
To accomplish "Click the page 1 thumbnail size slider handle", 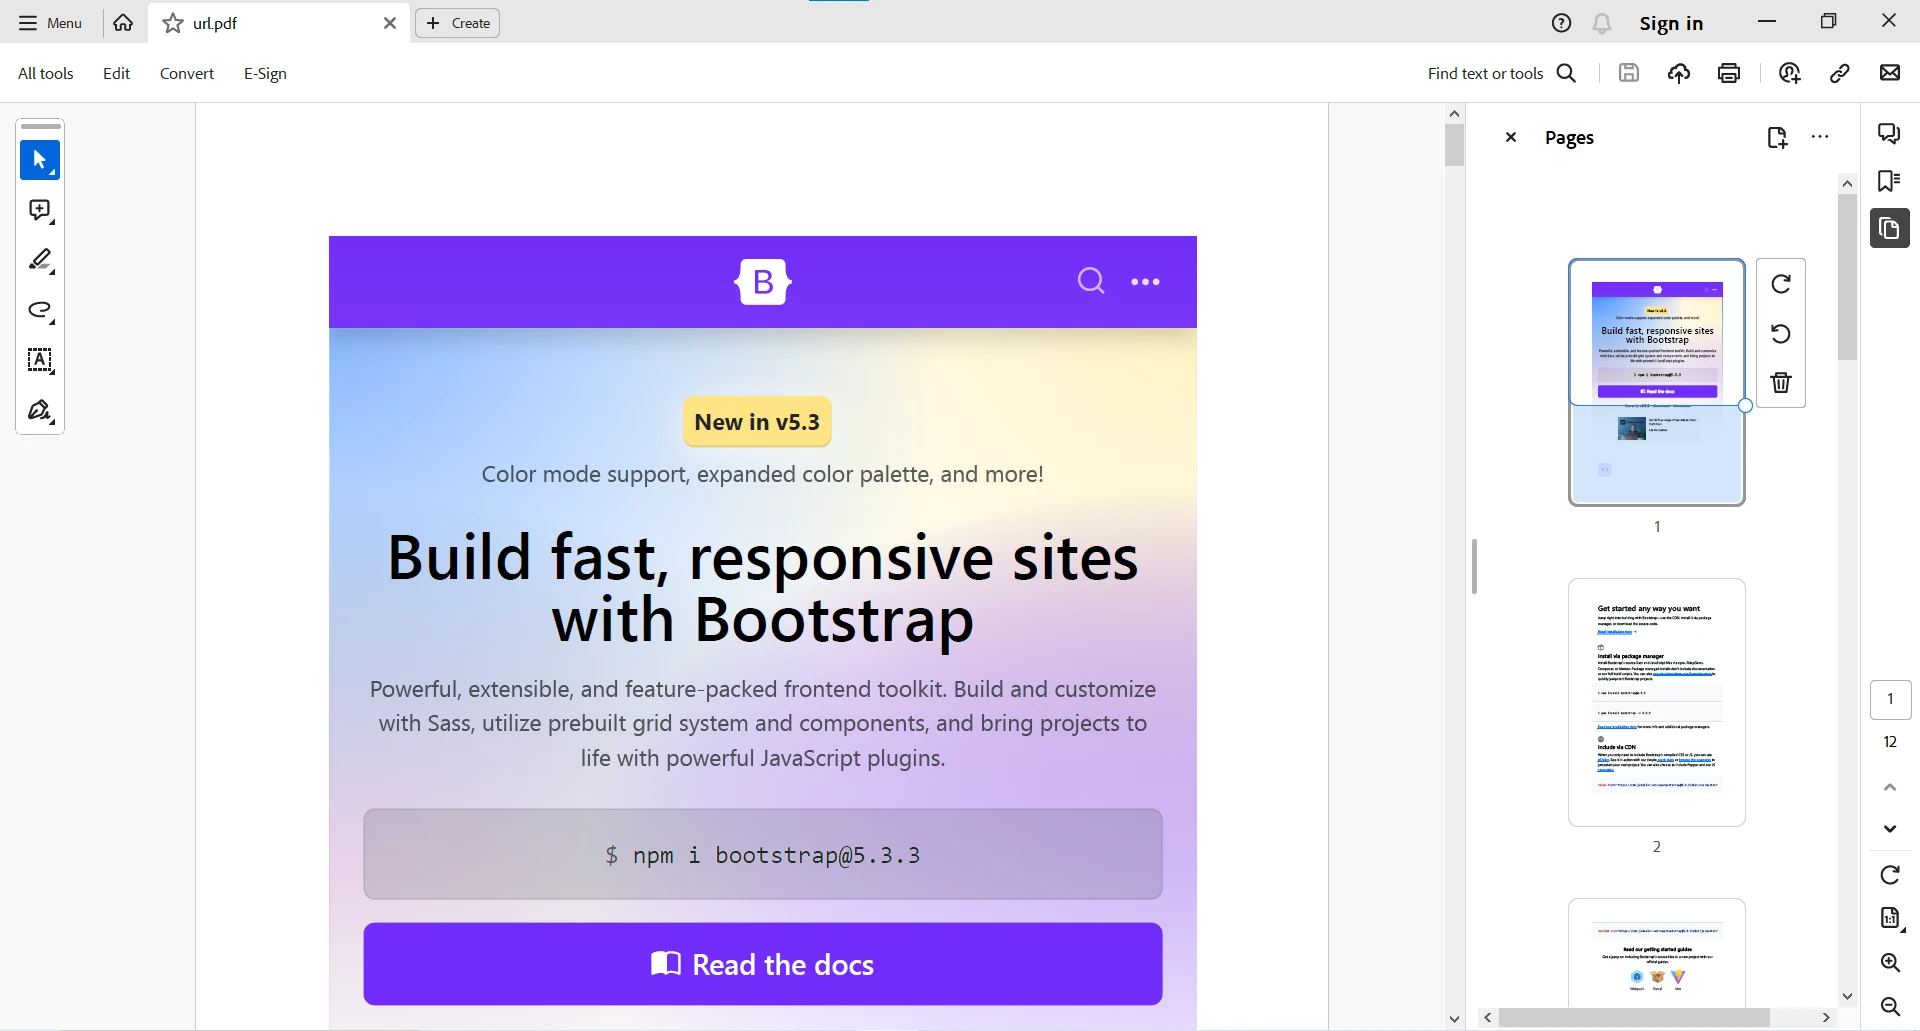I will click(1745, 406).
